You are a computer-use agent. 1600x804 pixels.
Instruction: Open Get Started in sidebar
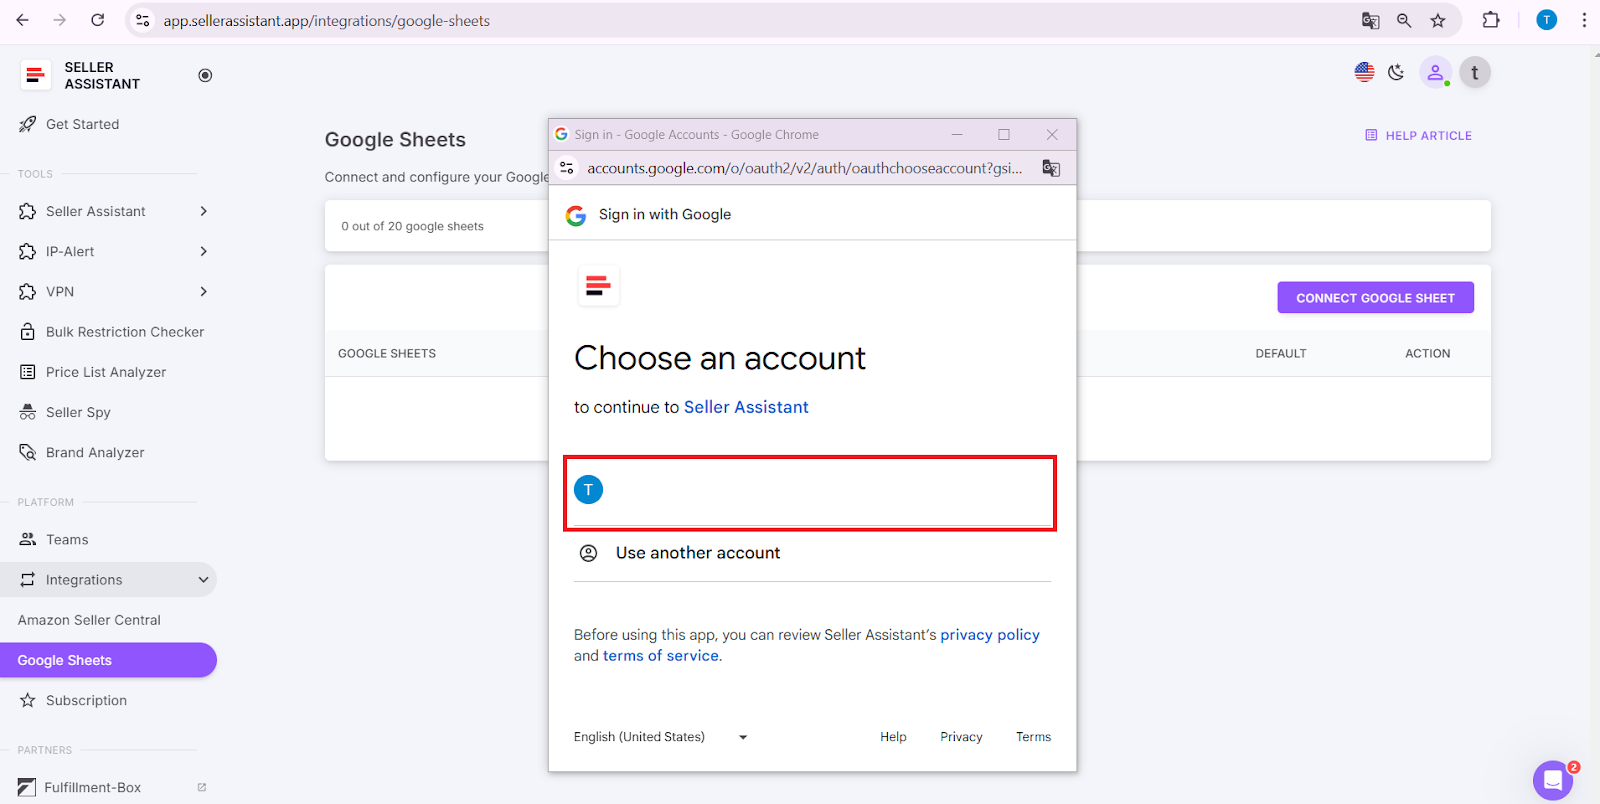82,124
